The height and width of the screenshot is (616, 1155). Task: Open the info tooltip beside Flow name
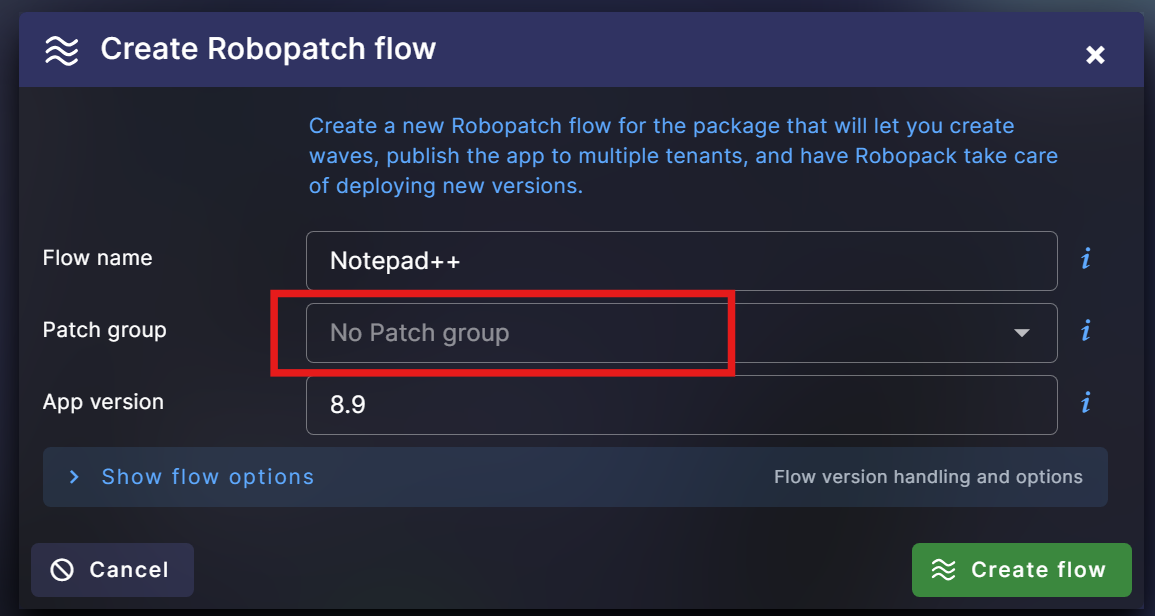(1084, 259)
